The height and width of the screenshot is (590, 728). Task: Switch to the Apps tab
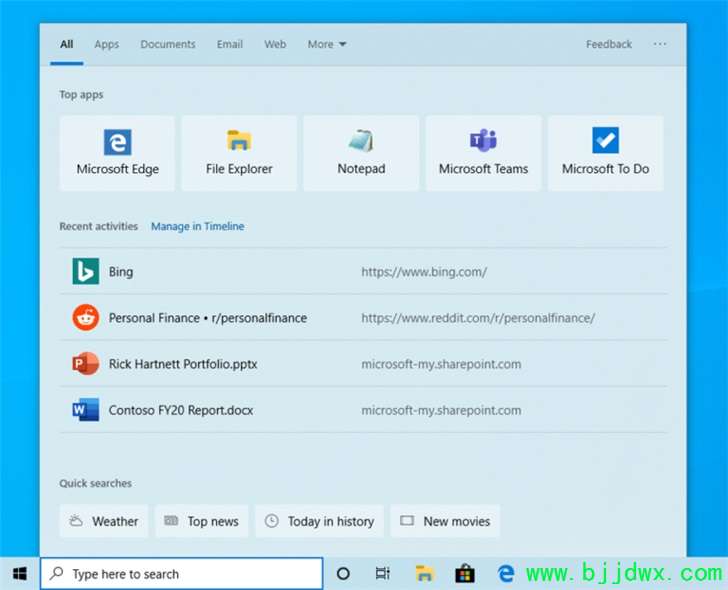point(106,44)
